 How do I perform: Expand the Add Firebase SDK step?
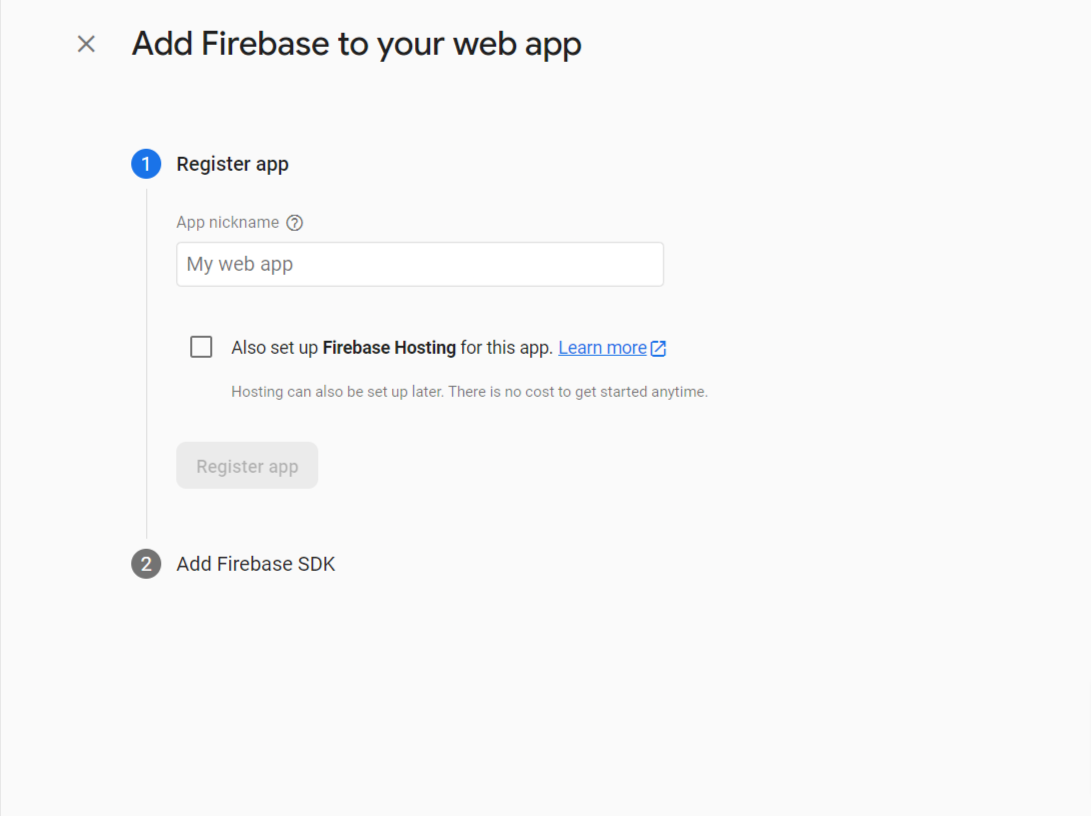point(256,564)
